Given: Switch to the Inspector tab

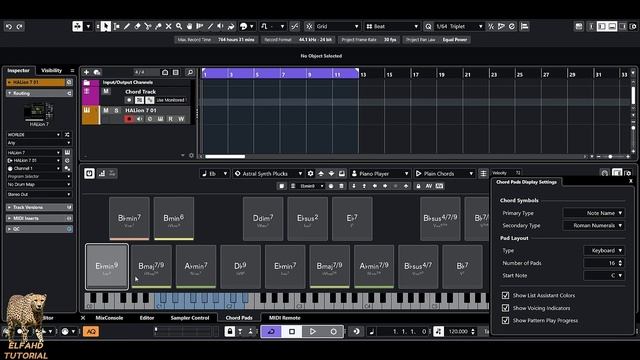Looking at the screenshot, I should tap(18, 71).
